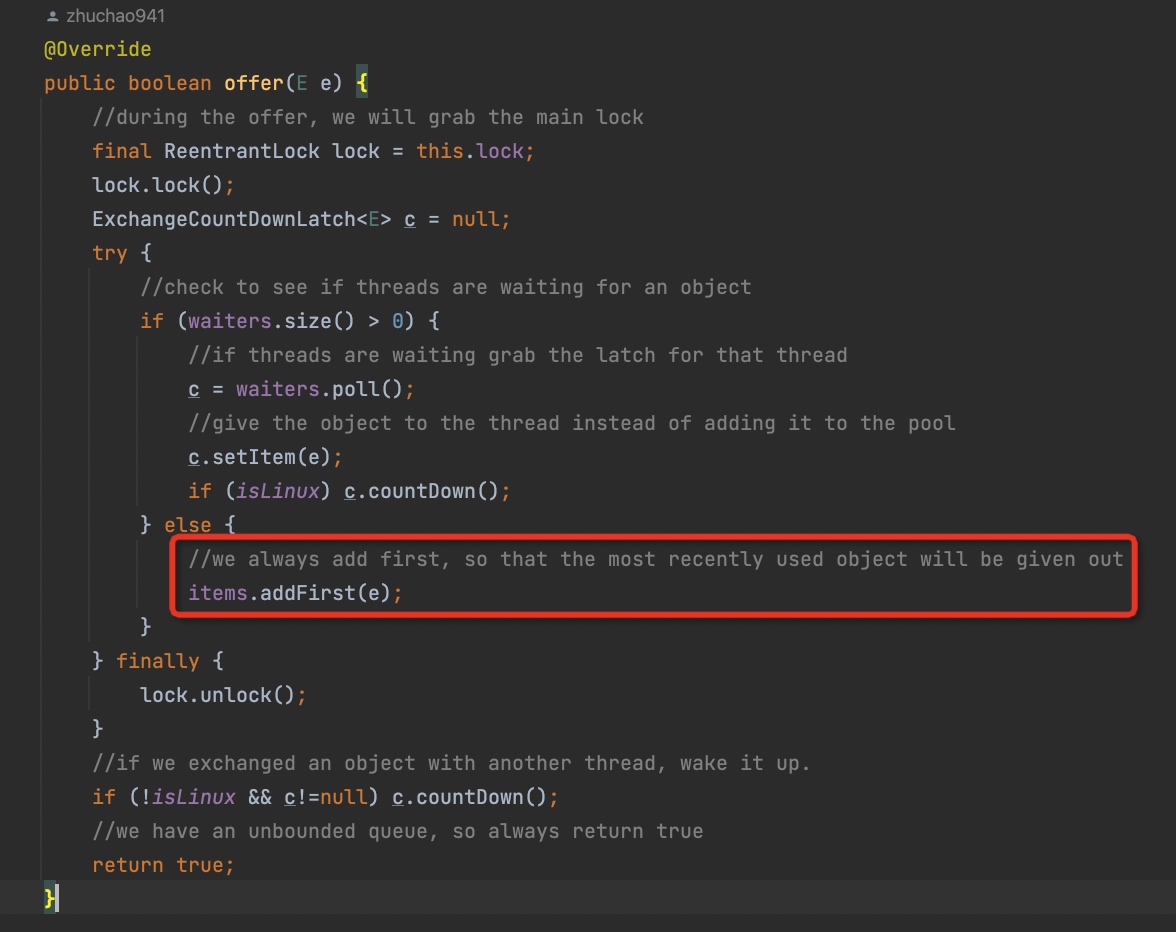Click the 'we always add first' comment
This screenshot has height=932, width=1176.
pos(655,559)
